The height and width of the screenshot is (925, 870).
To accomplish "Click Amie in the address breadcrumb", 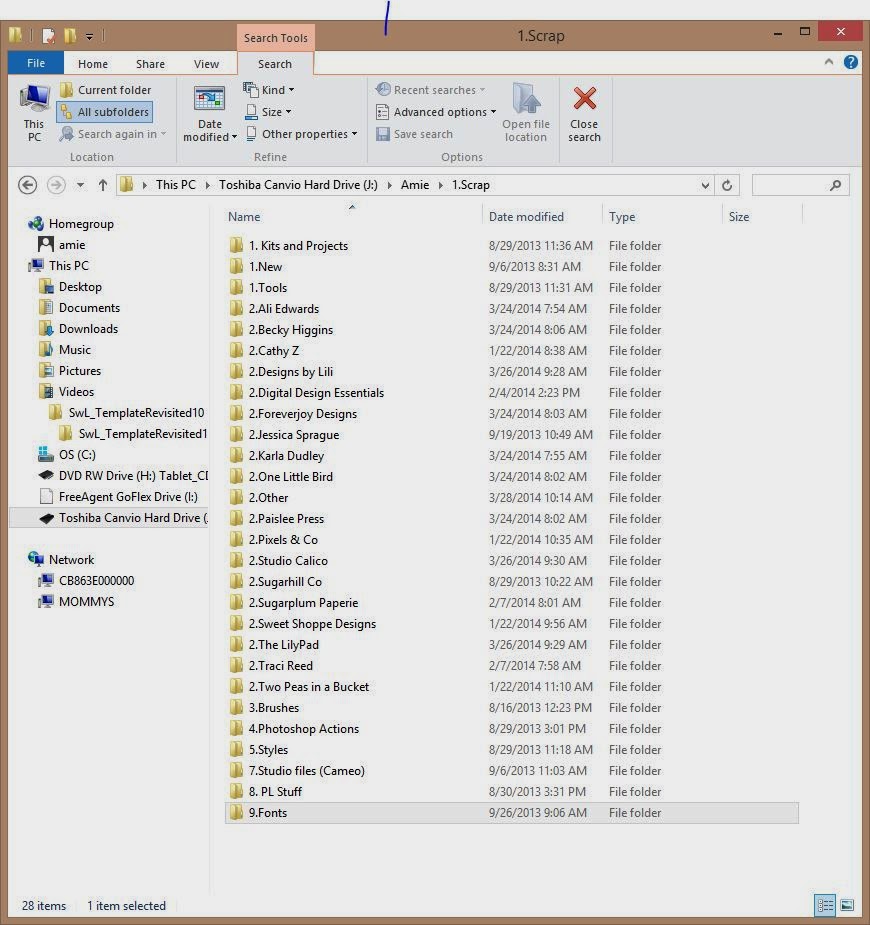I will pos(415,185).
